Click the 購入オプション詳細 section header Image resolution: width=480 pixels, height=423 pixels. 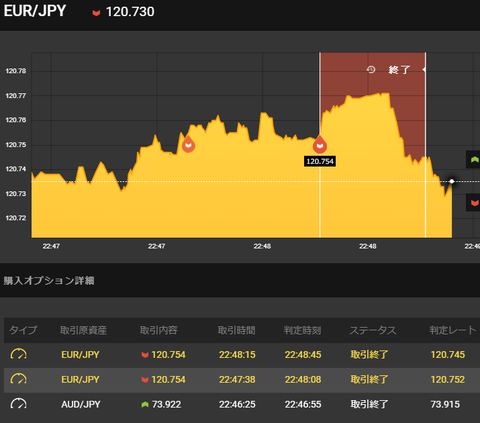tap(49, 281)
